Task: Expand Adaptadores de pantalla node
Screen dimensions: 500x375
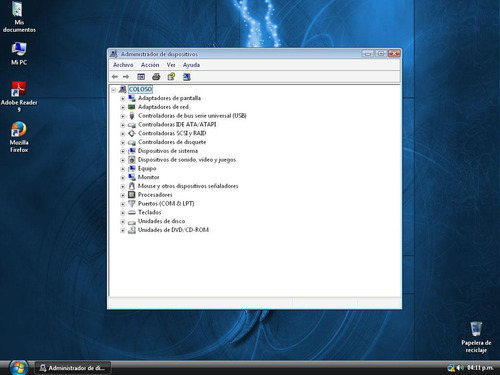Action: click(122, 99)
